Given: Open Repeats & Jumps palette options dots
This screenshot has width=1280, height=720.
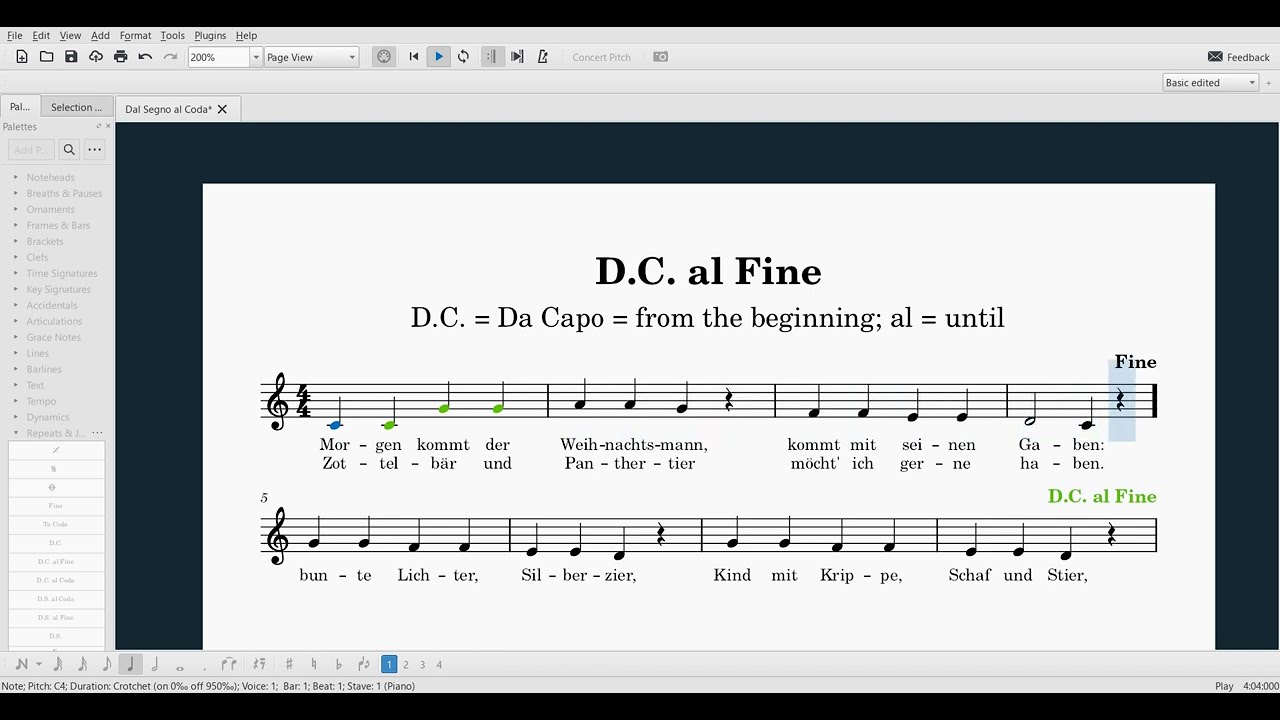Looking at the screenshot, I should (x=97, y=433).
